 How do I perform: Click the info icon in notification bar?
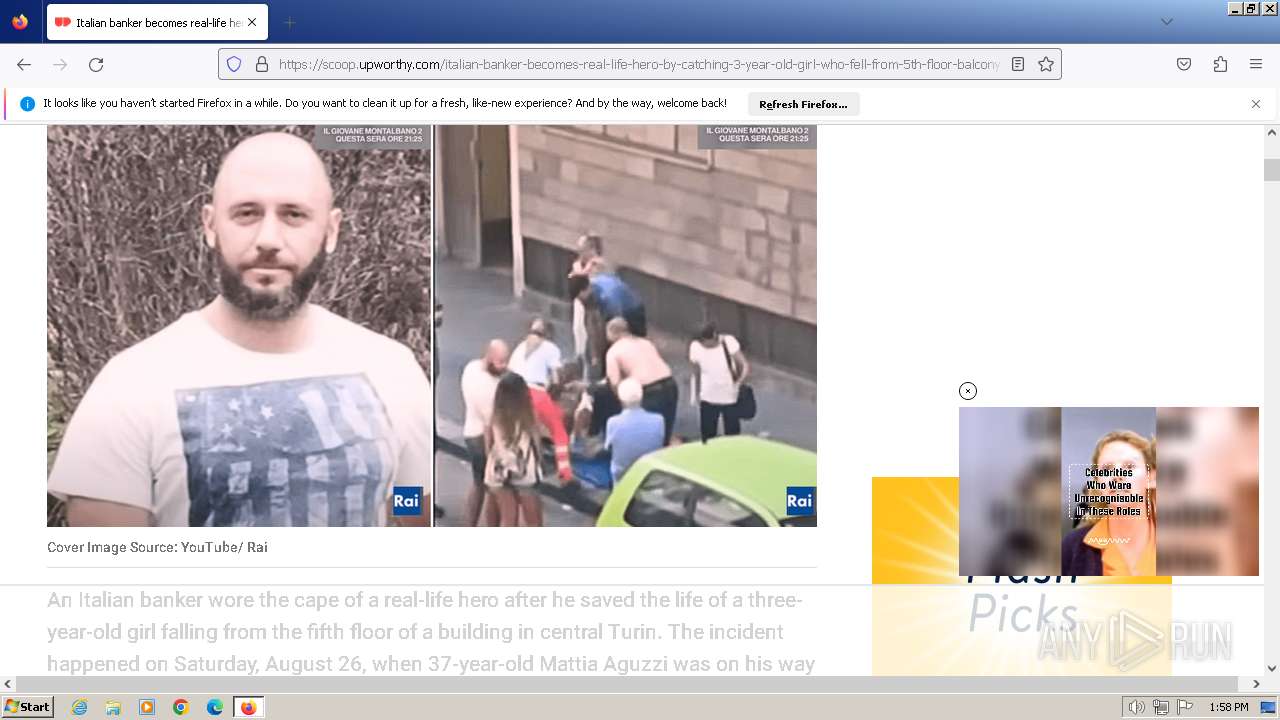[x=27, y=104]
